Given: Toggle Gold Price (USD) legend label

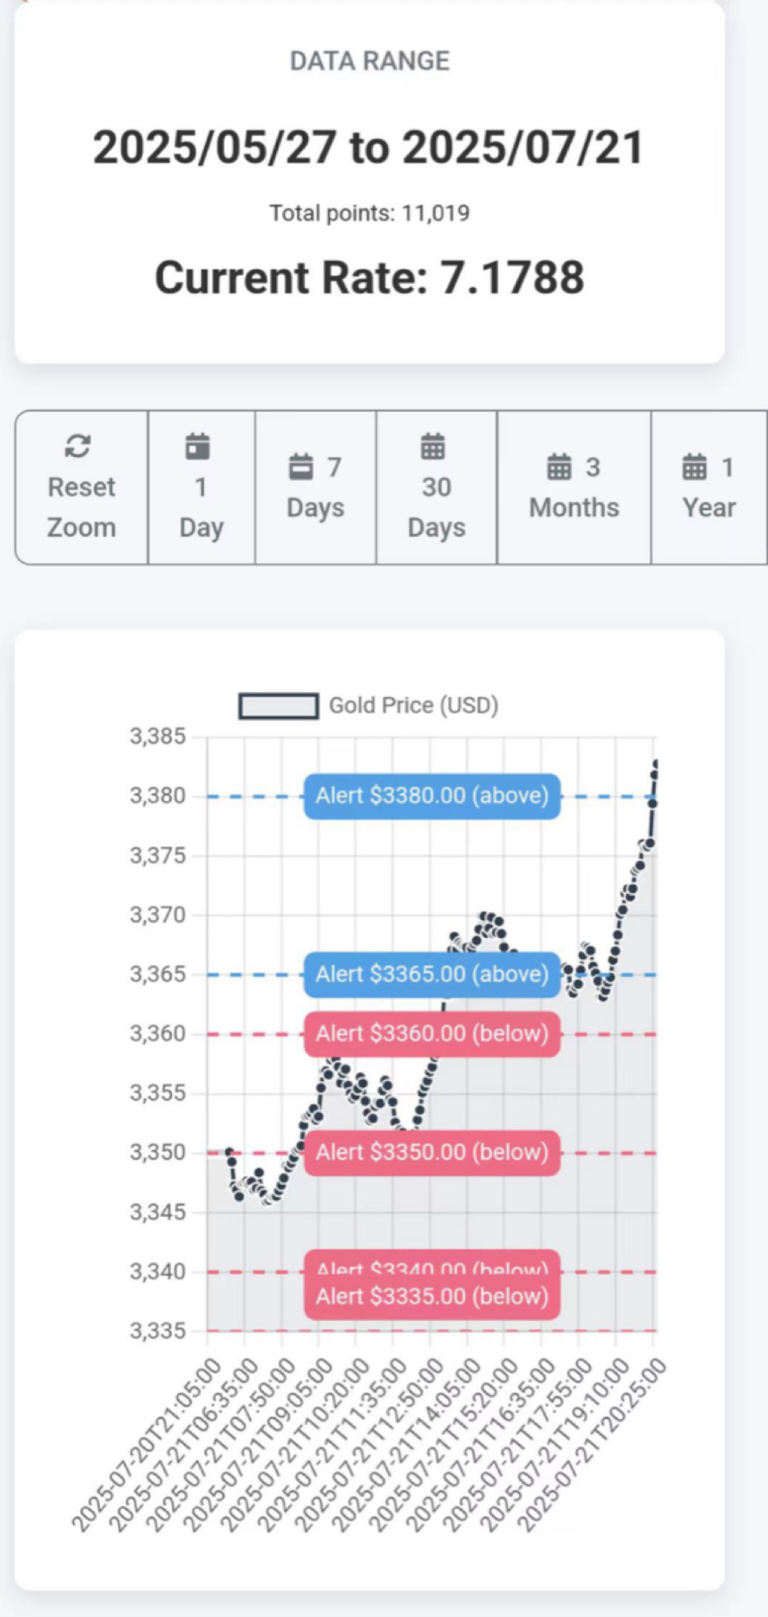Looking at the screenshot, I should (x=413, y=705).
